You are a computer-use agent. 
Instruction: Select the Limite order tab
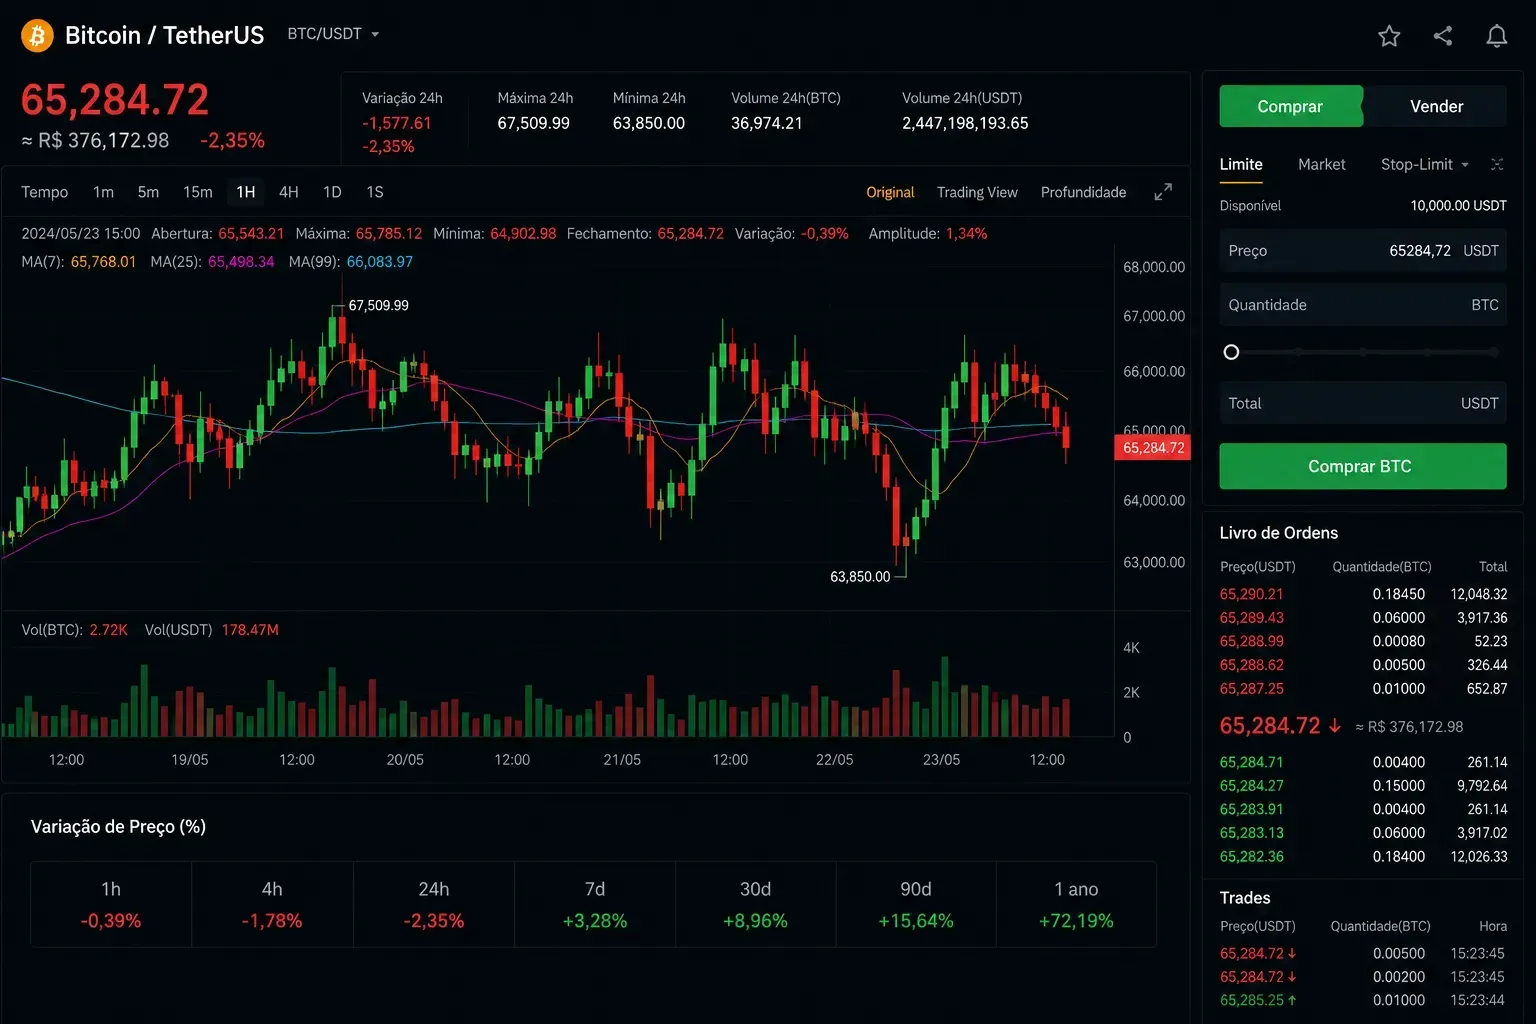pyautogui.click(x=1241, y=164)
